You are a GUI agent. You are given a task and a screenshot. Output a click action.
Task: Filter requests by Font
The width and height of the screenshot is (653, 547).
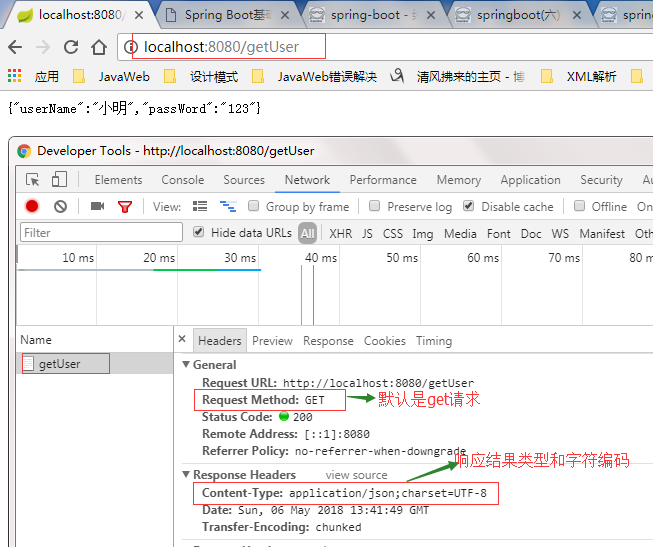[x=498, y=233]
